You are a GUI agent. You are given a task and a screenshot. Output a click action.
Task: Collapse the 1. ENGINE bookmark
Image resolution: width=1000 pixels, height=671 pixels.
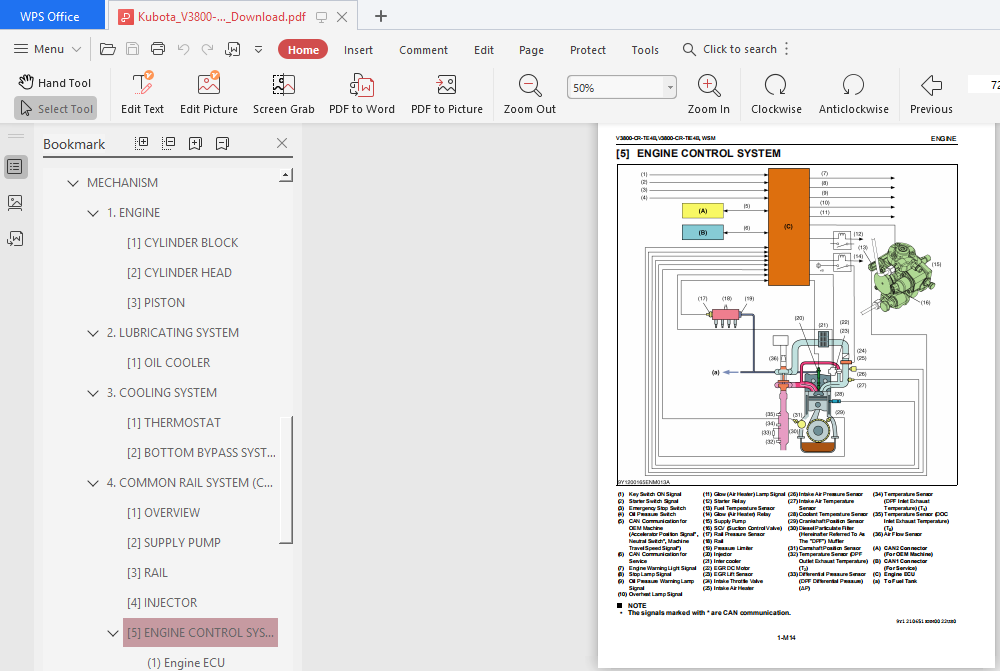93,213
